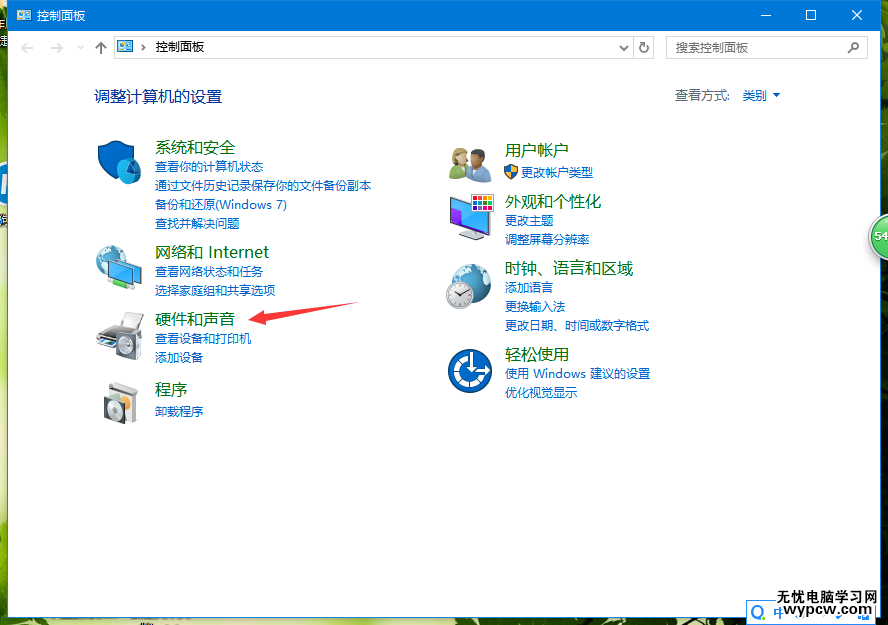Image resolution: width=888 pixels, height=625 pixels.
Task: Open 外观和个性化 category link
Action: pos(553,202)
